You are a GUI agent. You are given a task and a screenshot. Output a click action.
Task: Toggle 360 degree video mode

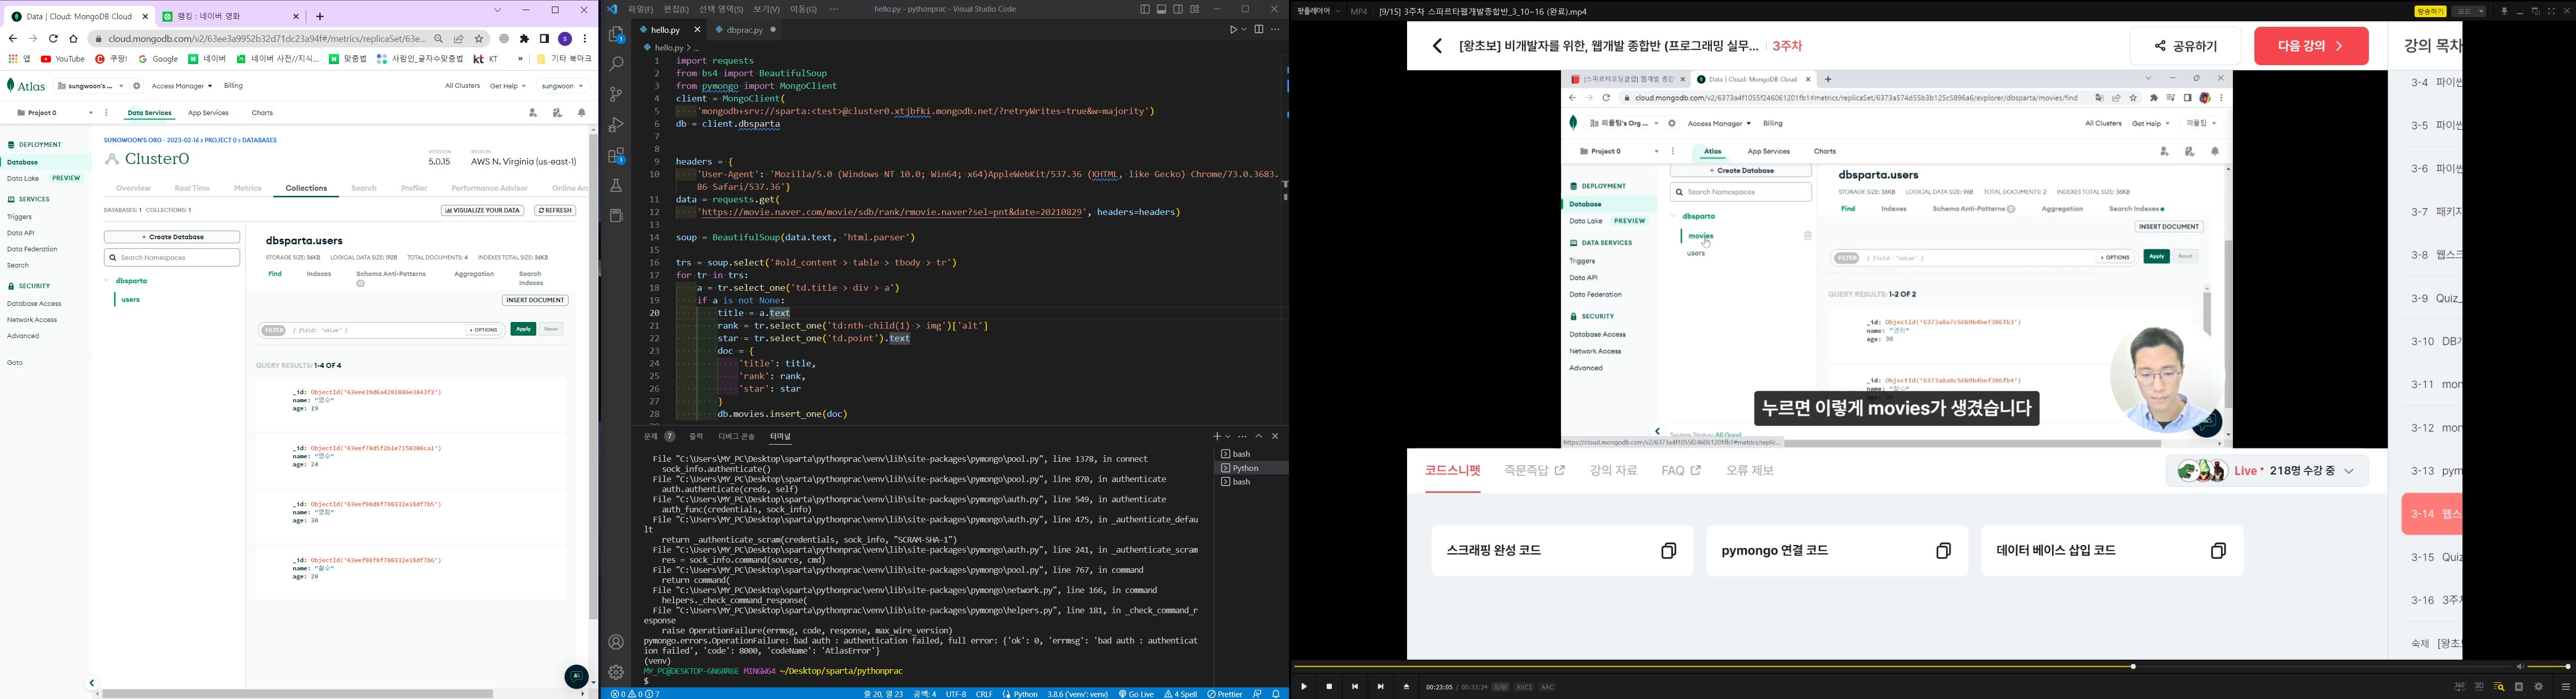coord(2460,687)
